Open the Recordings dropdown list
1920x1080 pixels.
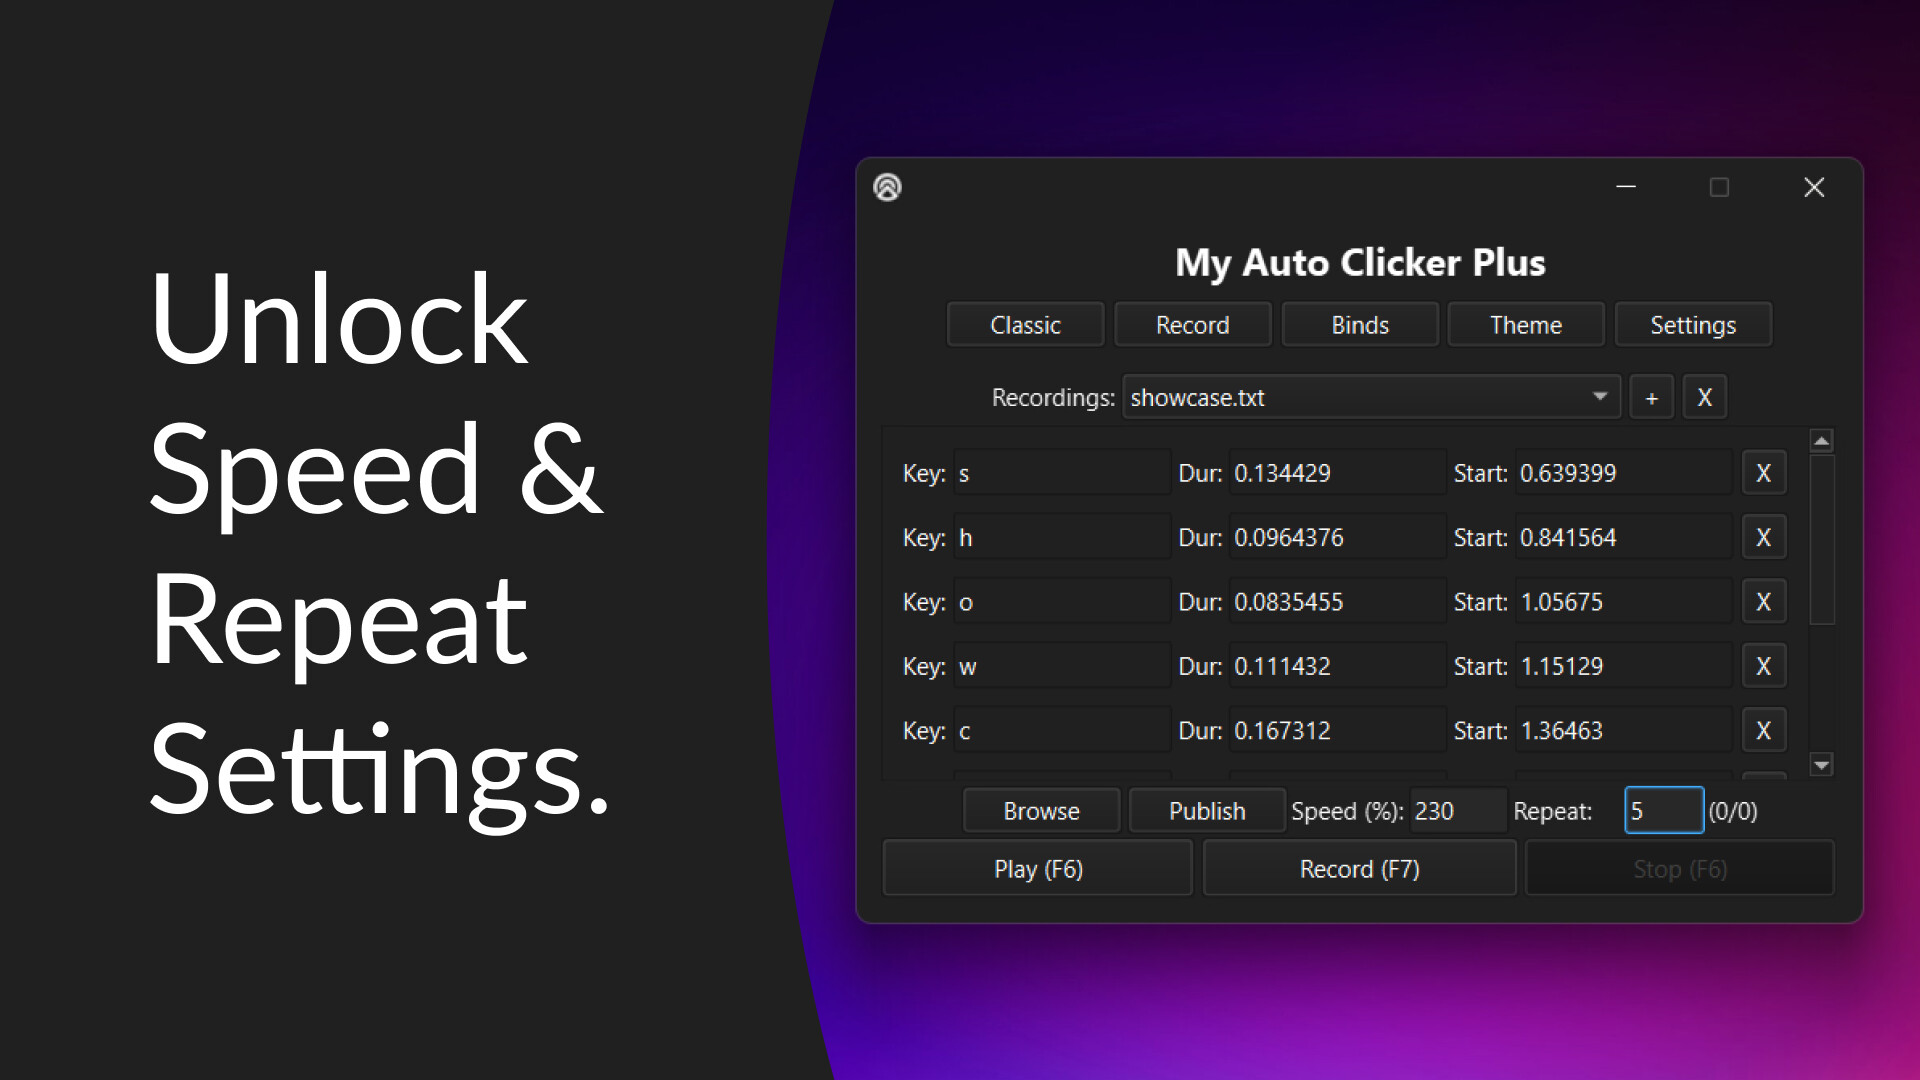1599,397
